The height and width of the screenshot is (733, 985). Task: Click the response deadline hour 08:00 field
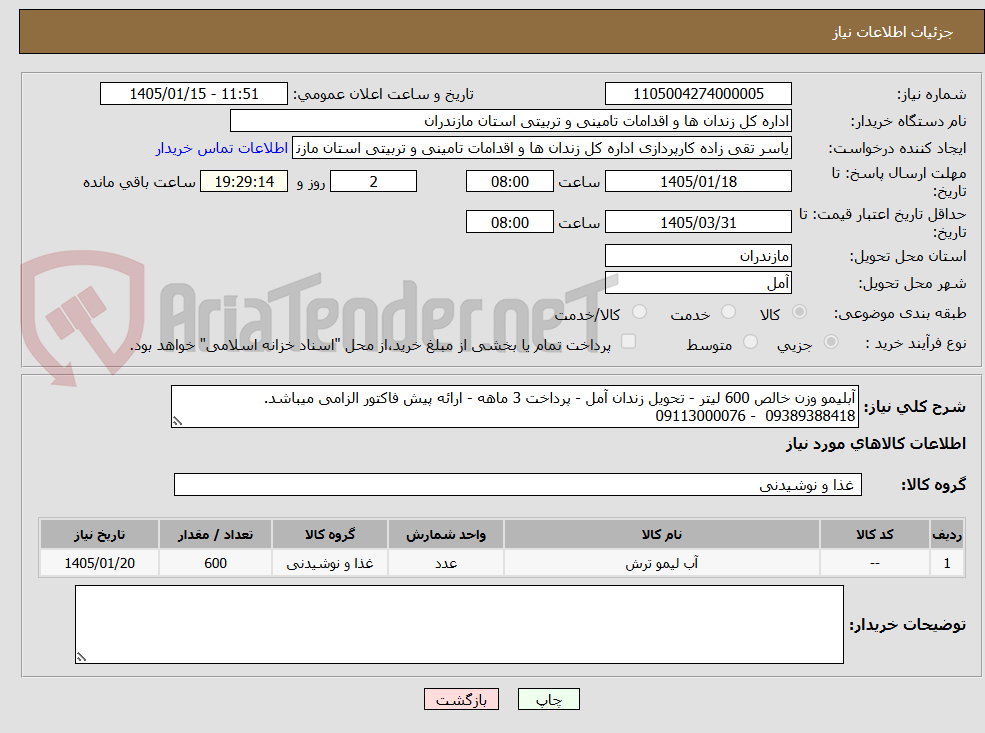(509, 182)
